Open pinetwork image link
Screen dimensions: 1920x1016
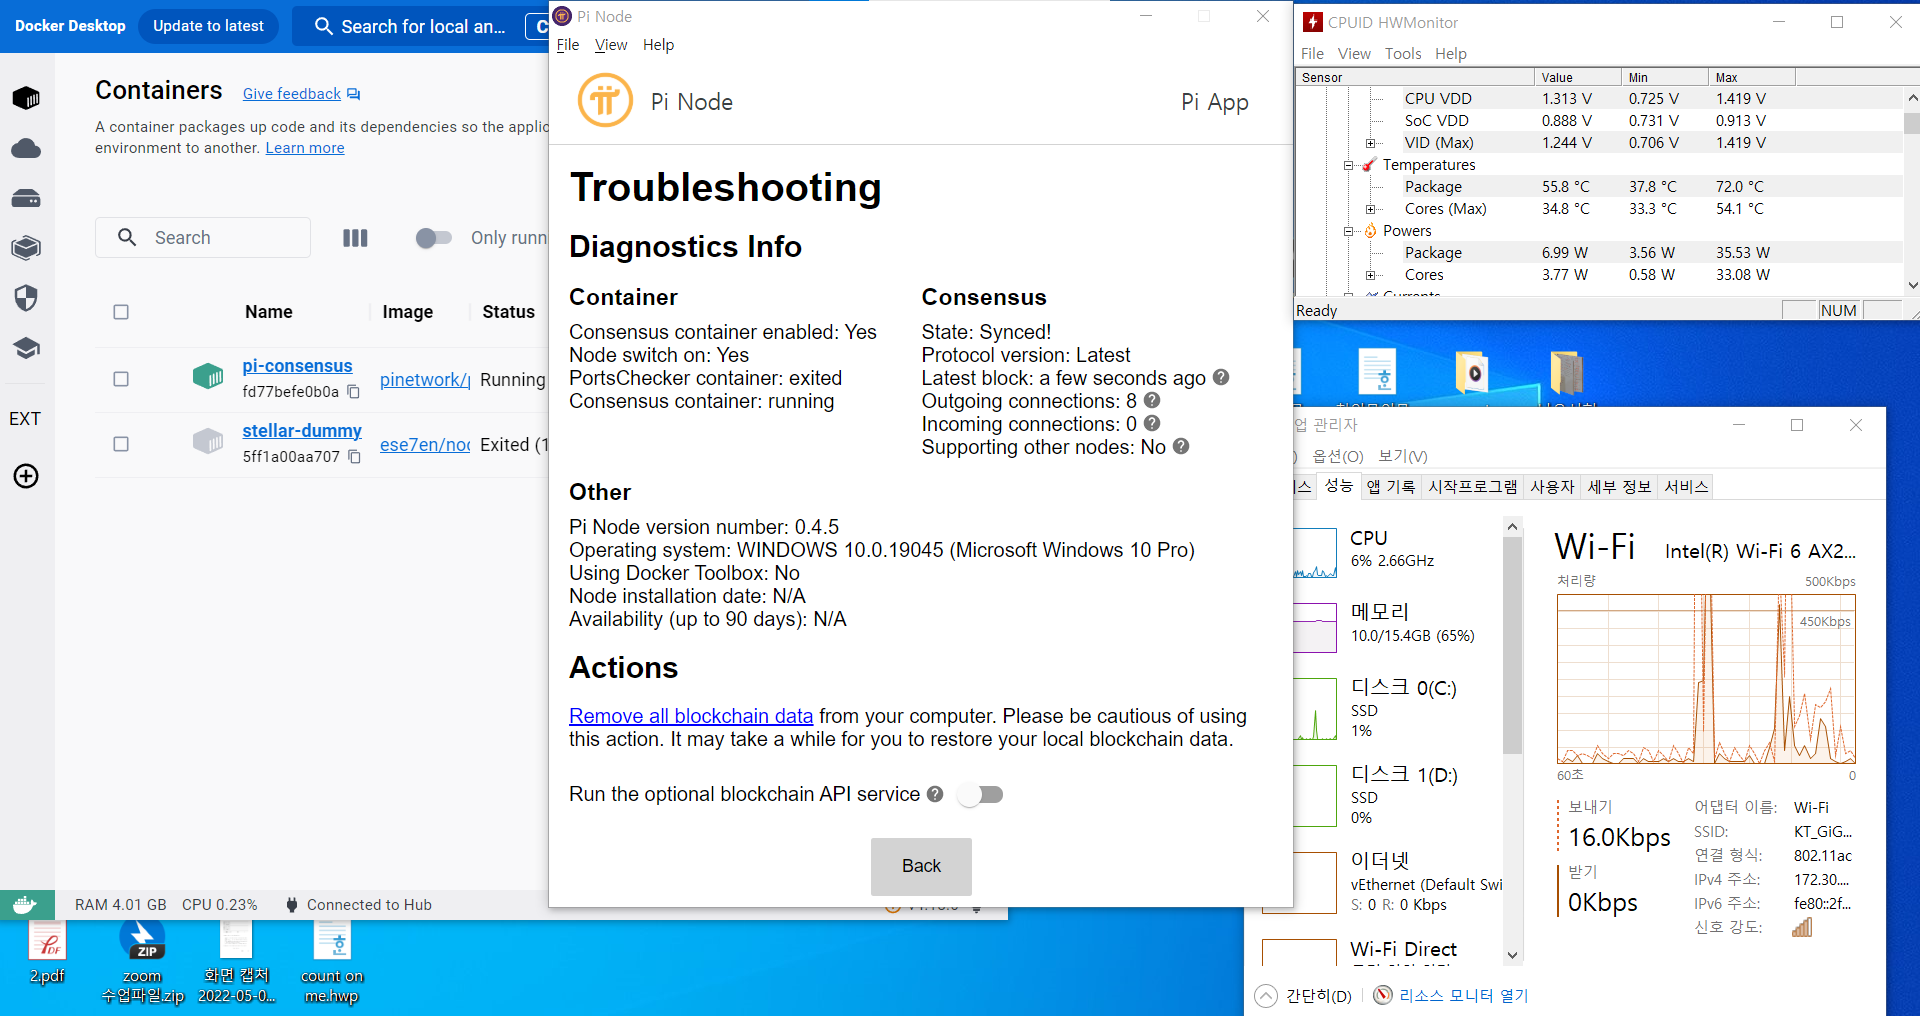pos(425,380)
